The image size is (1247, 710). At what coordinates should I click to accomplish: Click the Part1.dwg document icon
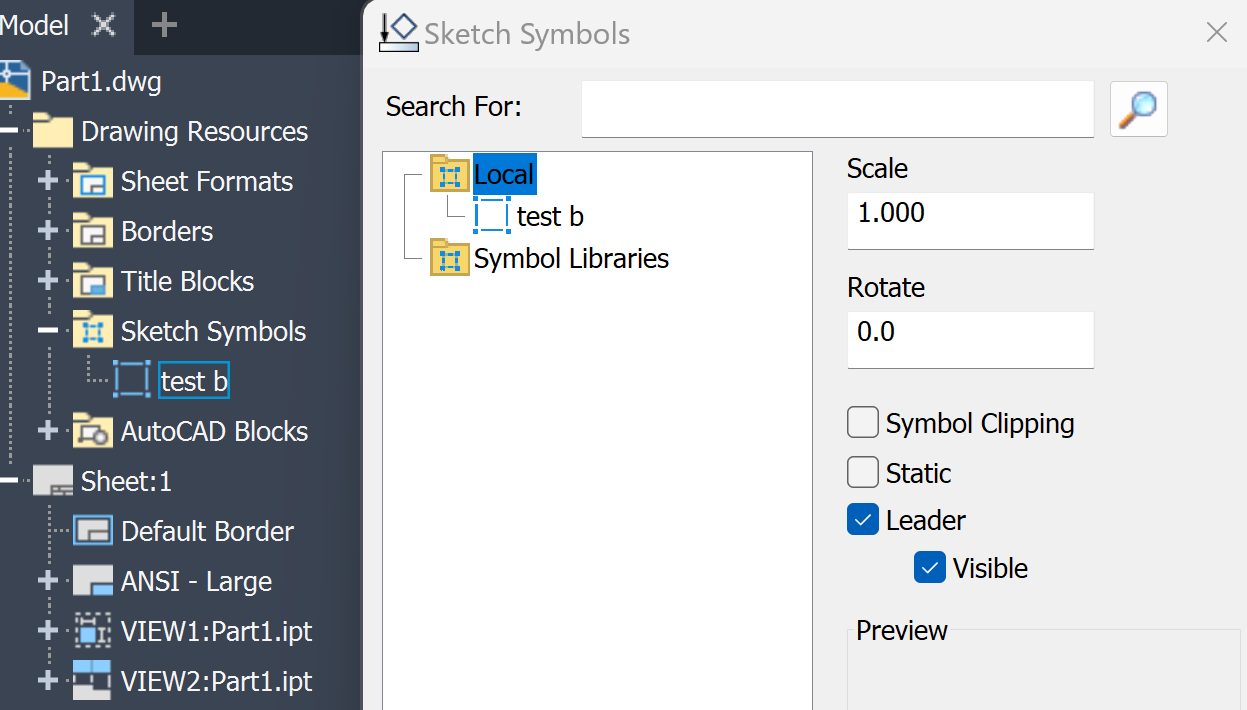pyautogui.click(x=15, y=81)
